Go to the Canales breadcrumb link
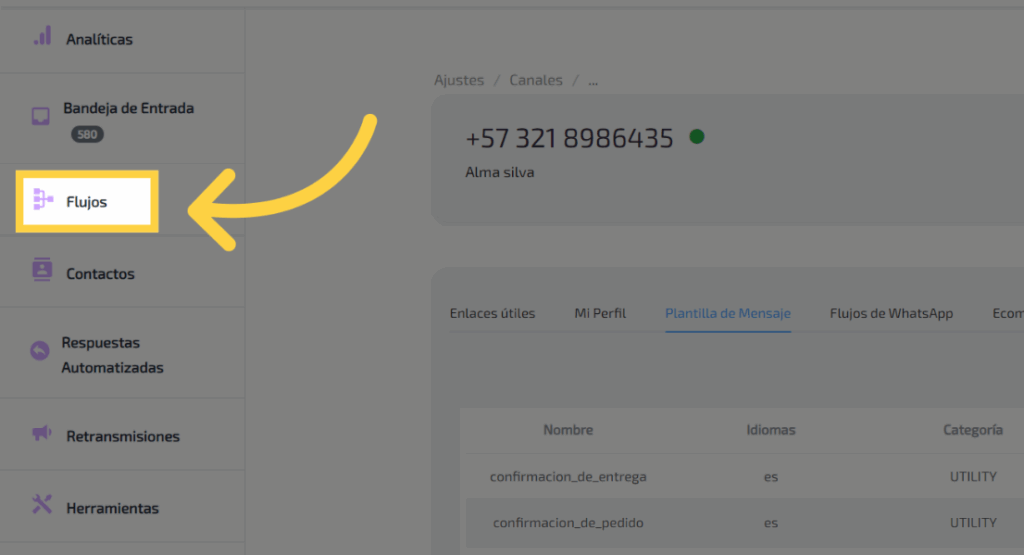 click(536, 80)
